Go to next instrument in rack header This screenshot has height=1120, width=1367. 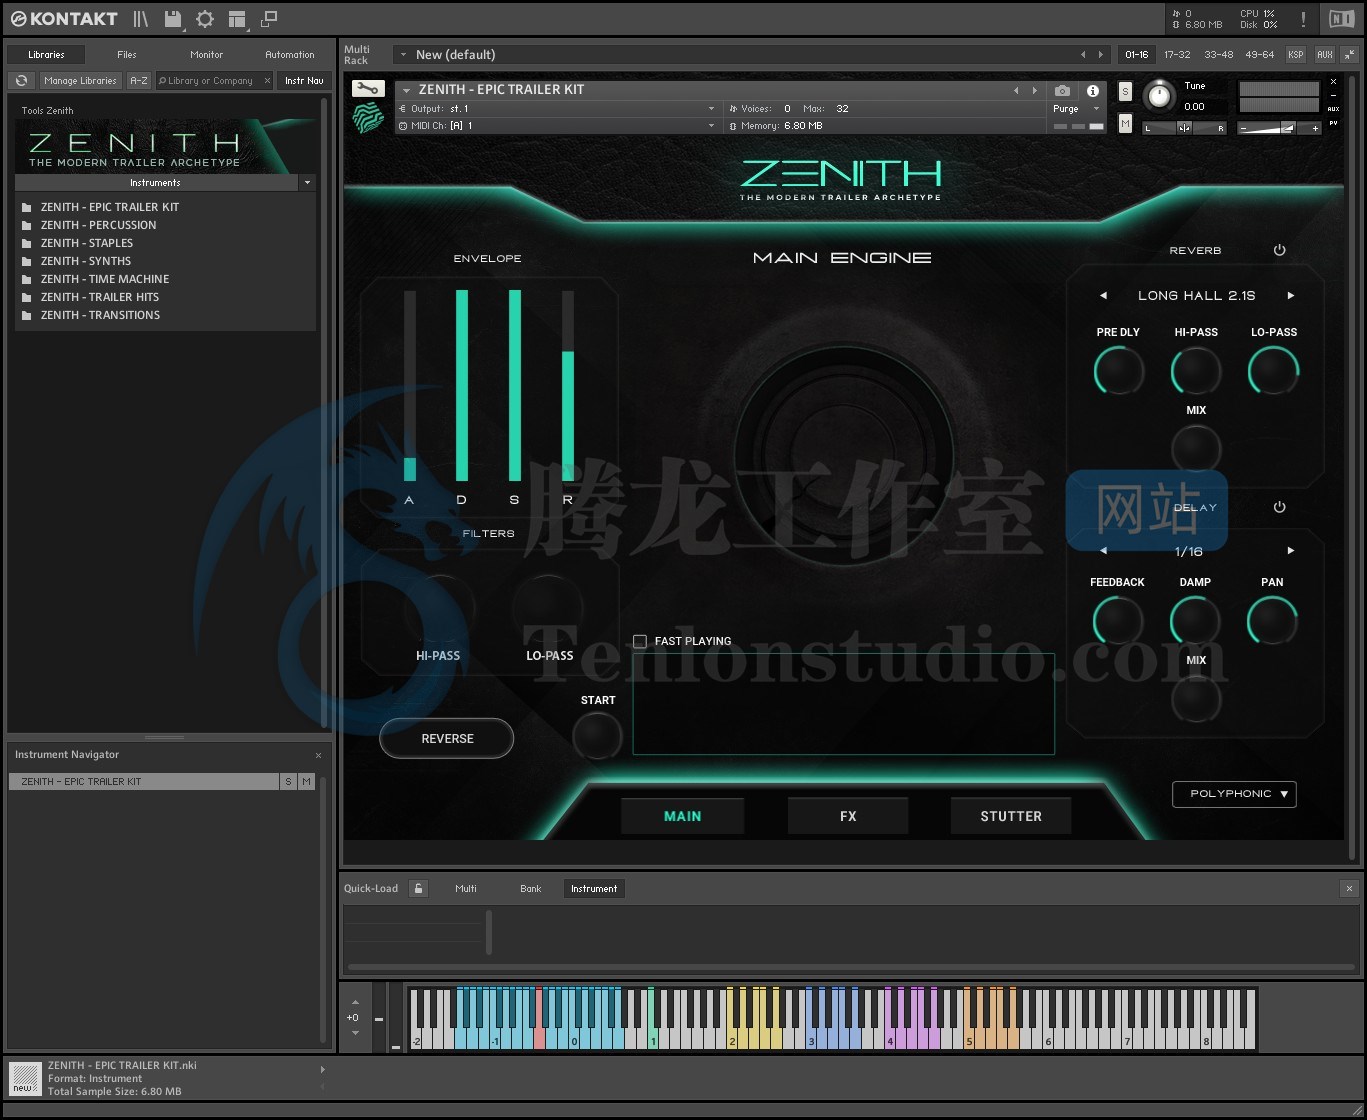coord(1034,90)
